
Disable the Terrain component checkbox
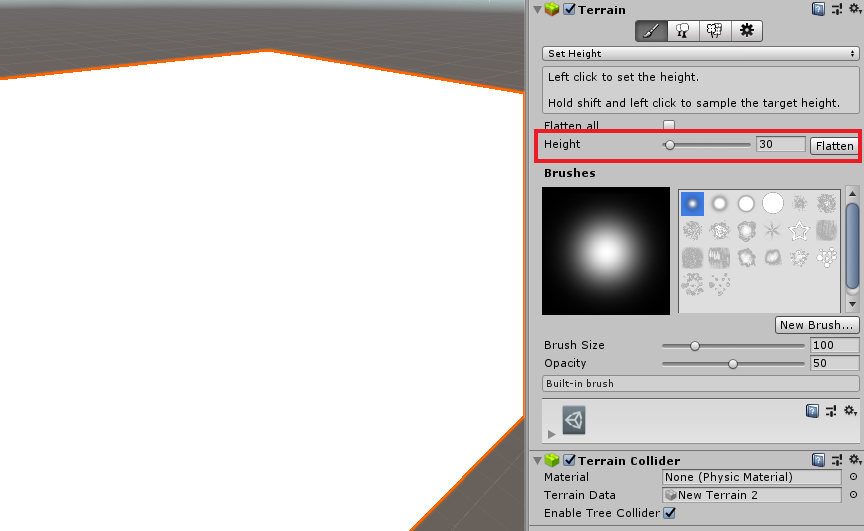point(569,9)
